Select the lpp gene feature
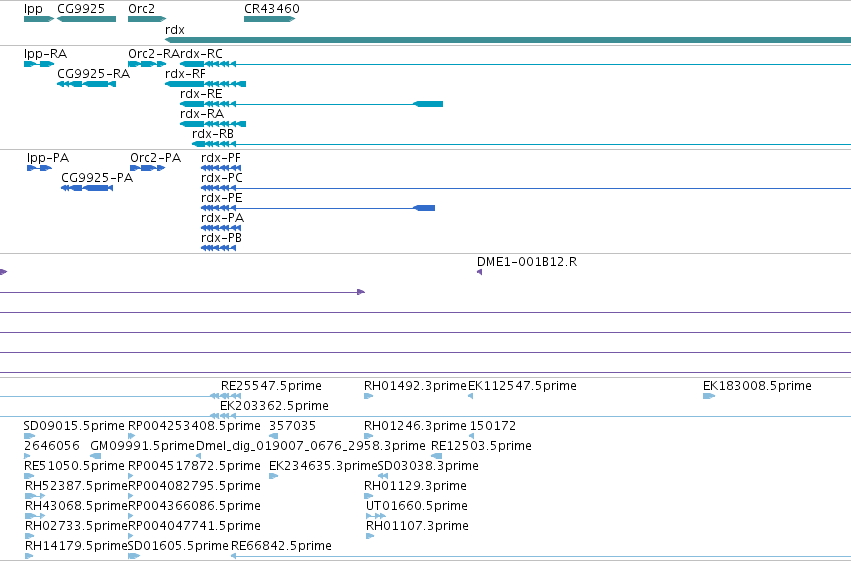The height and width of the screenshot is (561, 851). pyautogui.click(x=39, y=19)
